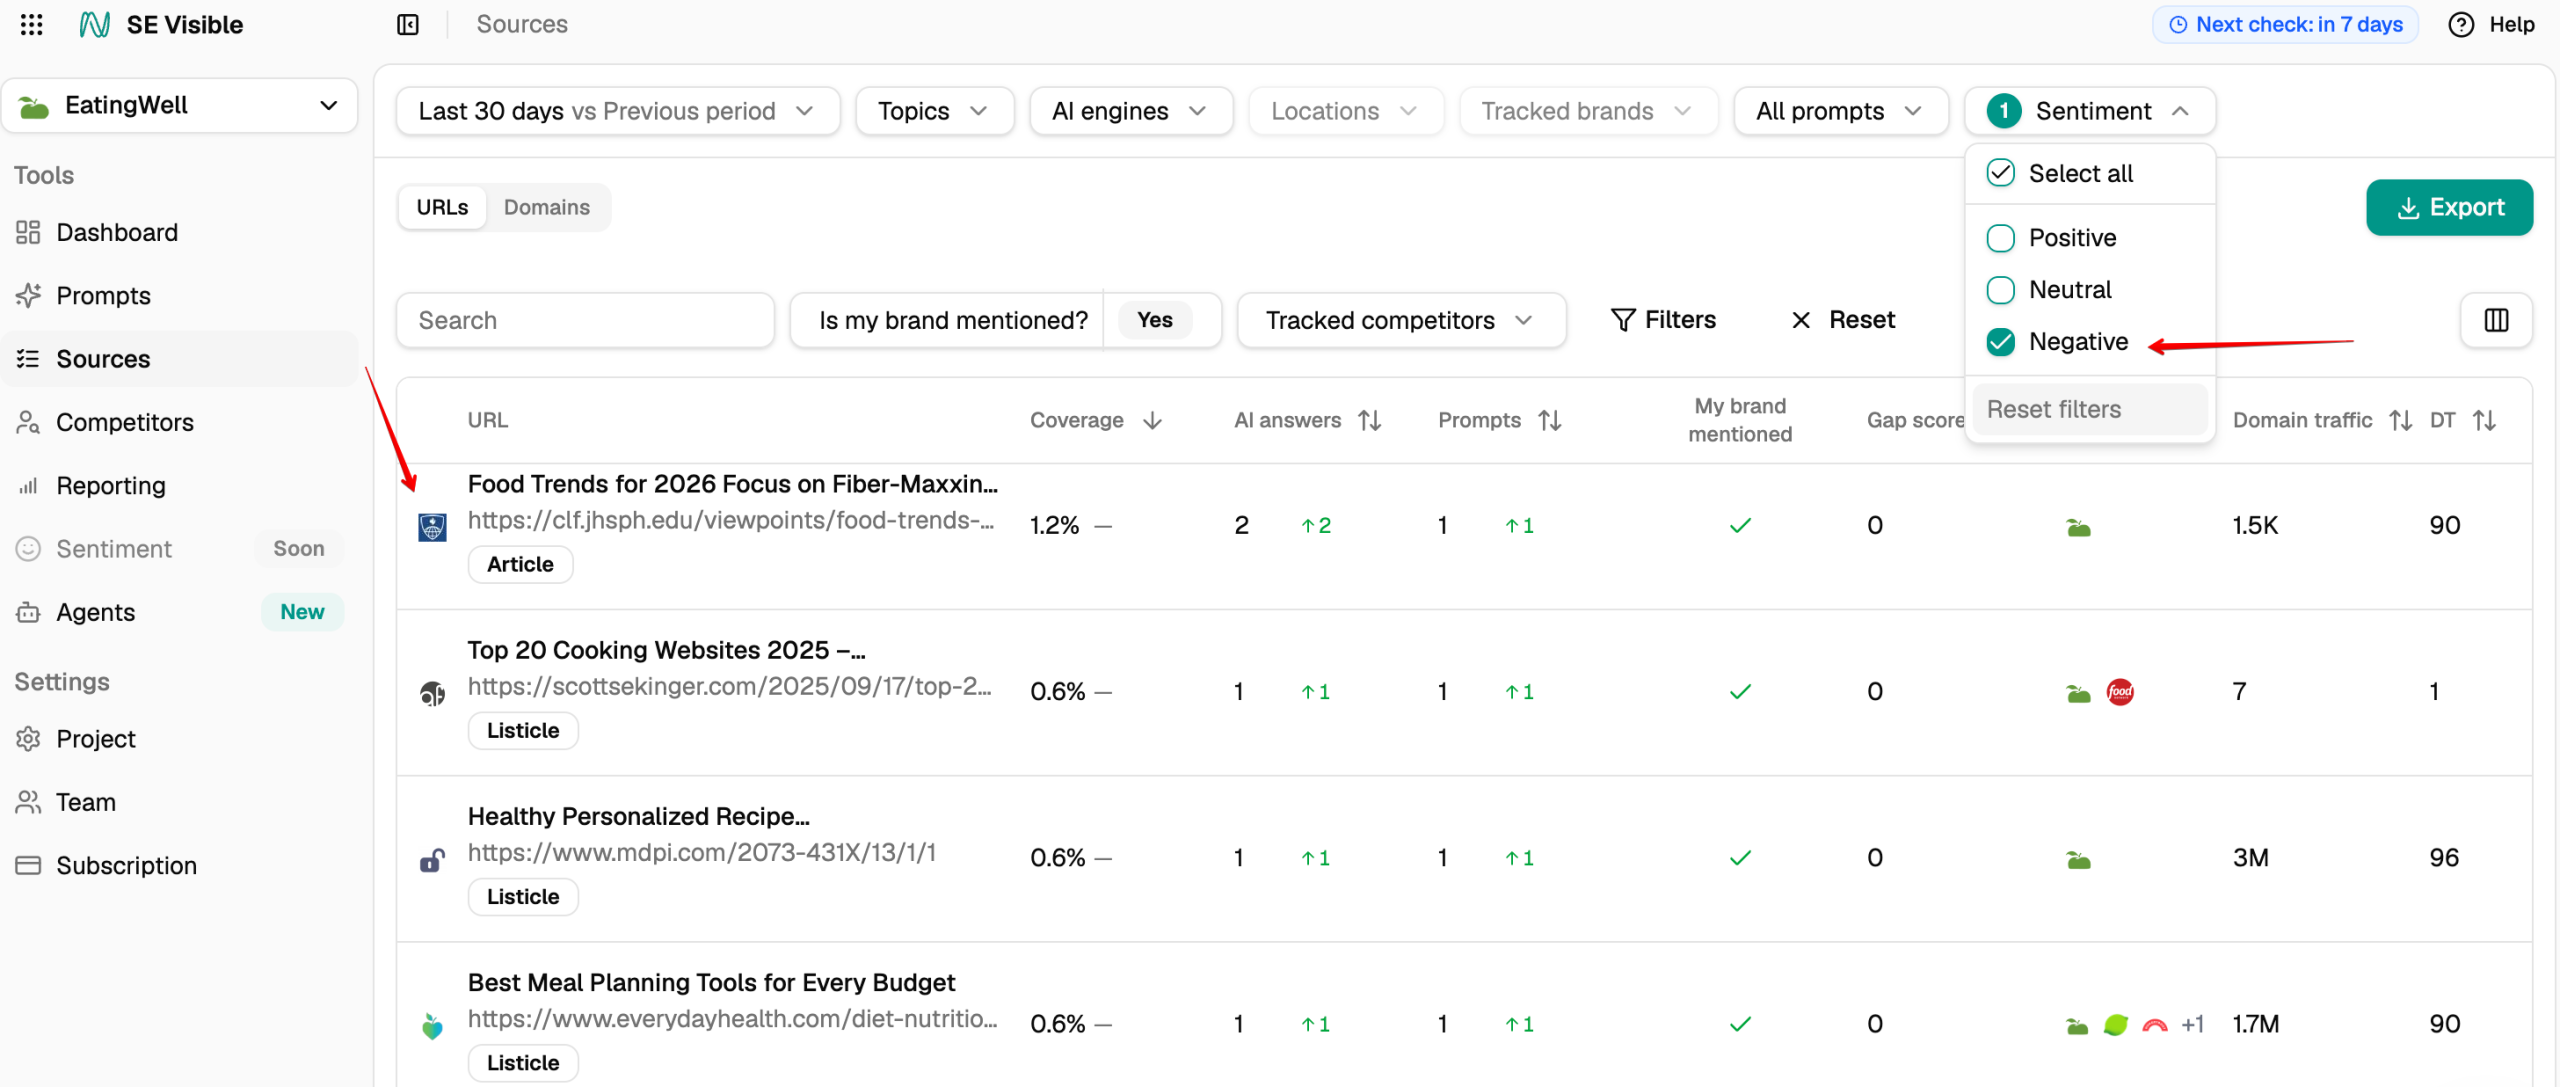Open the Tracked competitors dropdown
This screenshot has width=2560, height=1087.
click(1401, 320)
